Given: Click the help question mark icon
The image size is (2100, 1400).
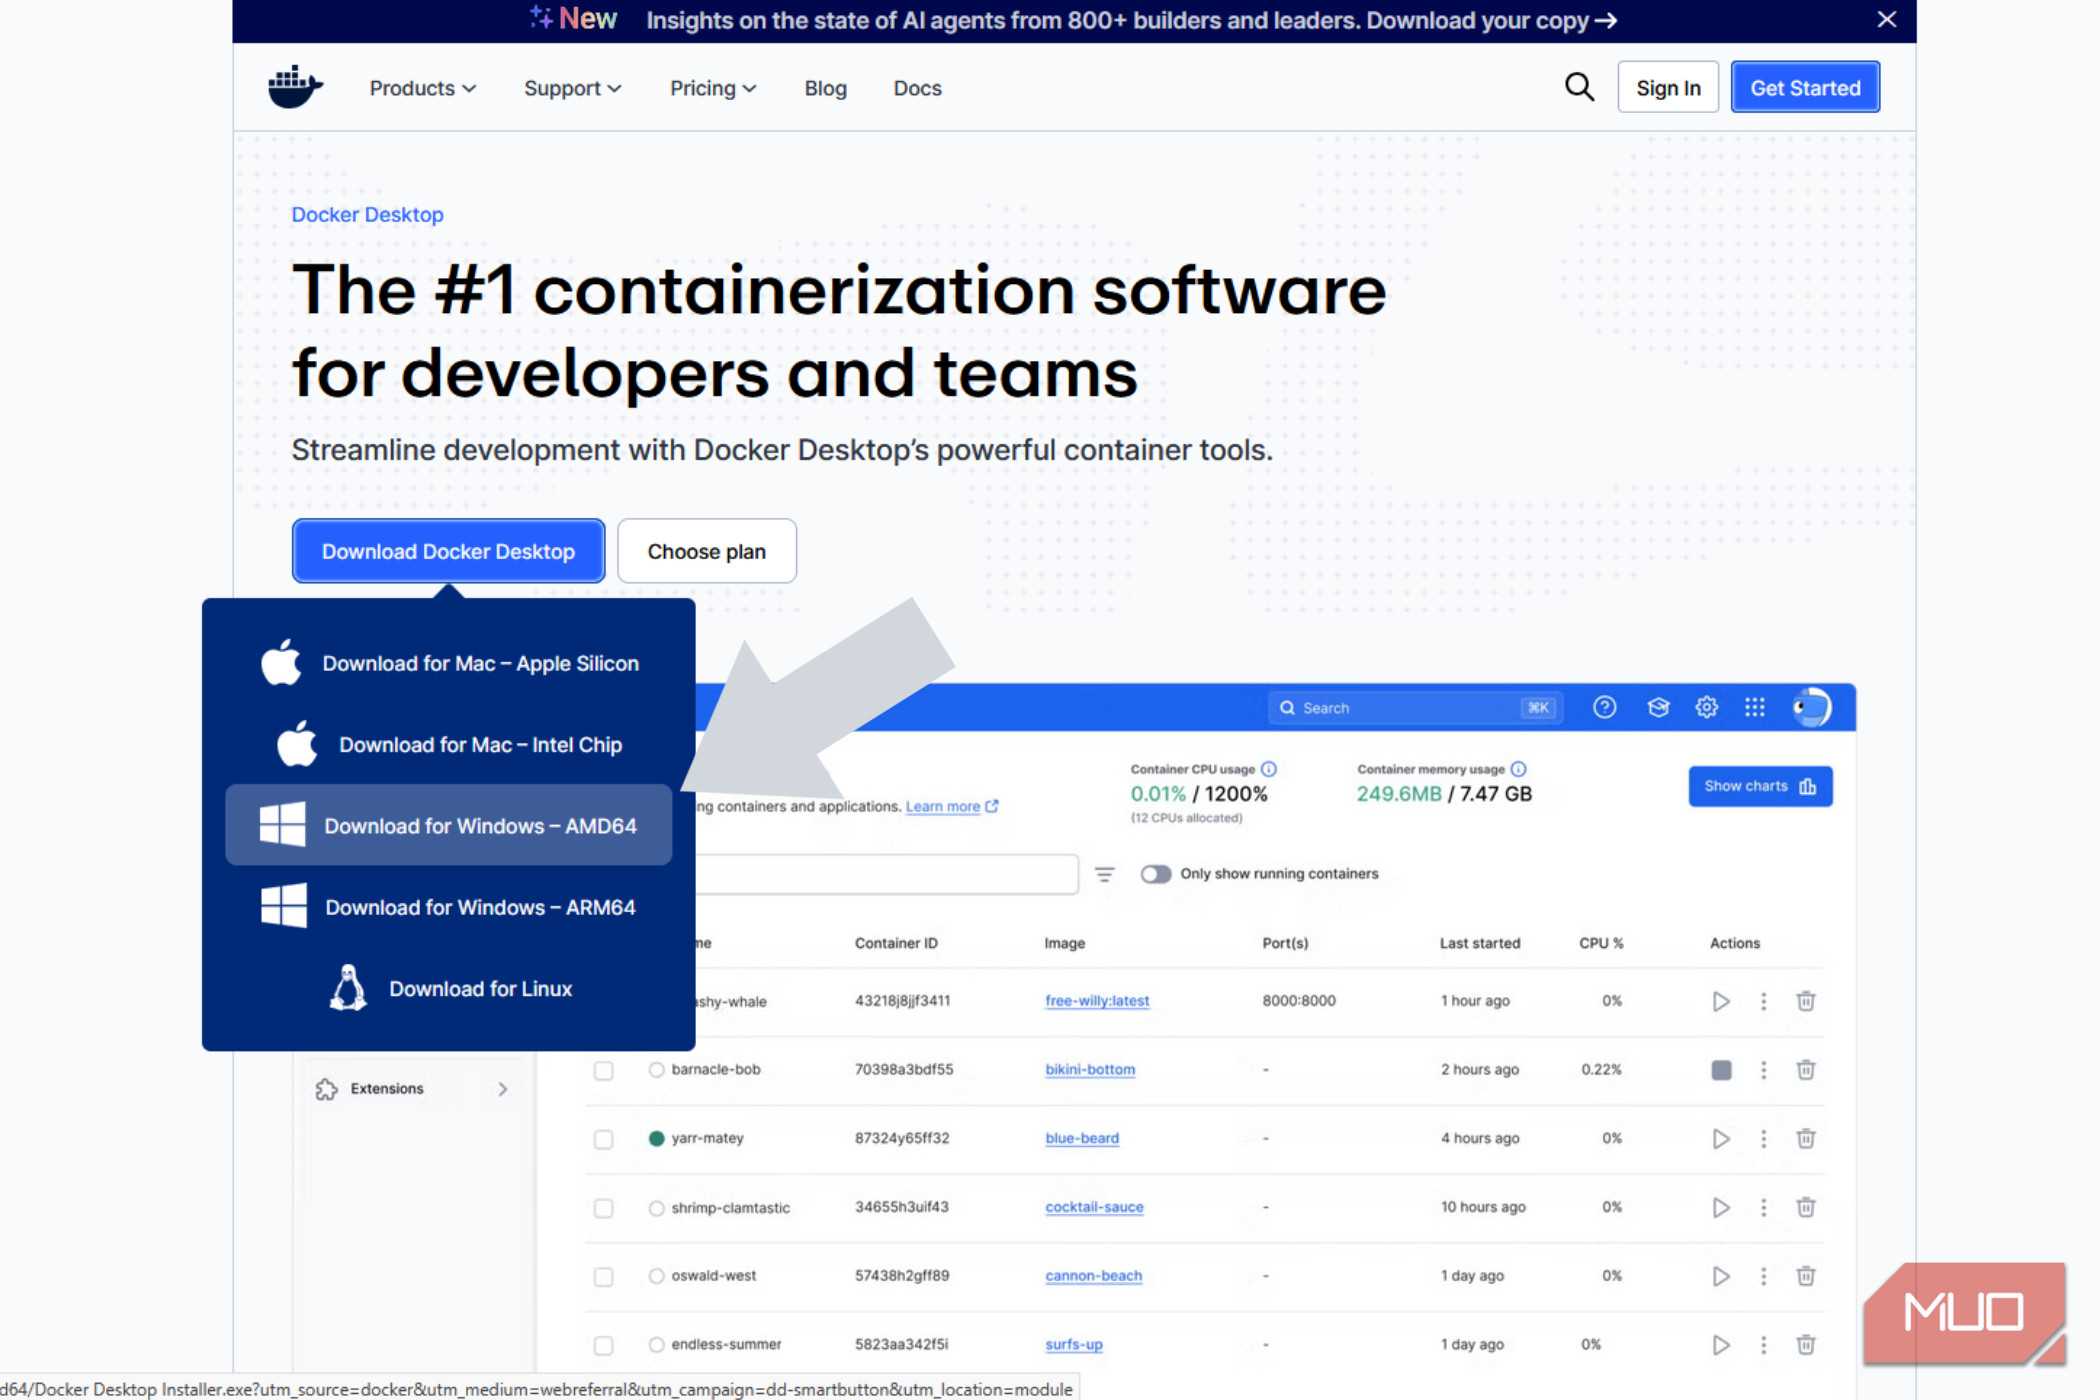Looking at the screenshot, I should [1604, 708].
